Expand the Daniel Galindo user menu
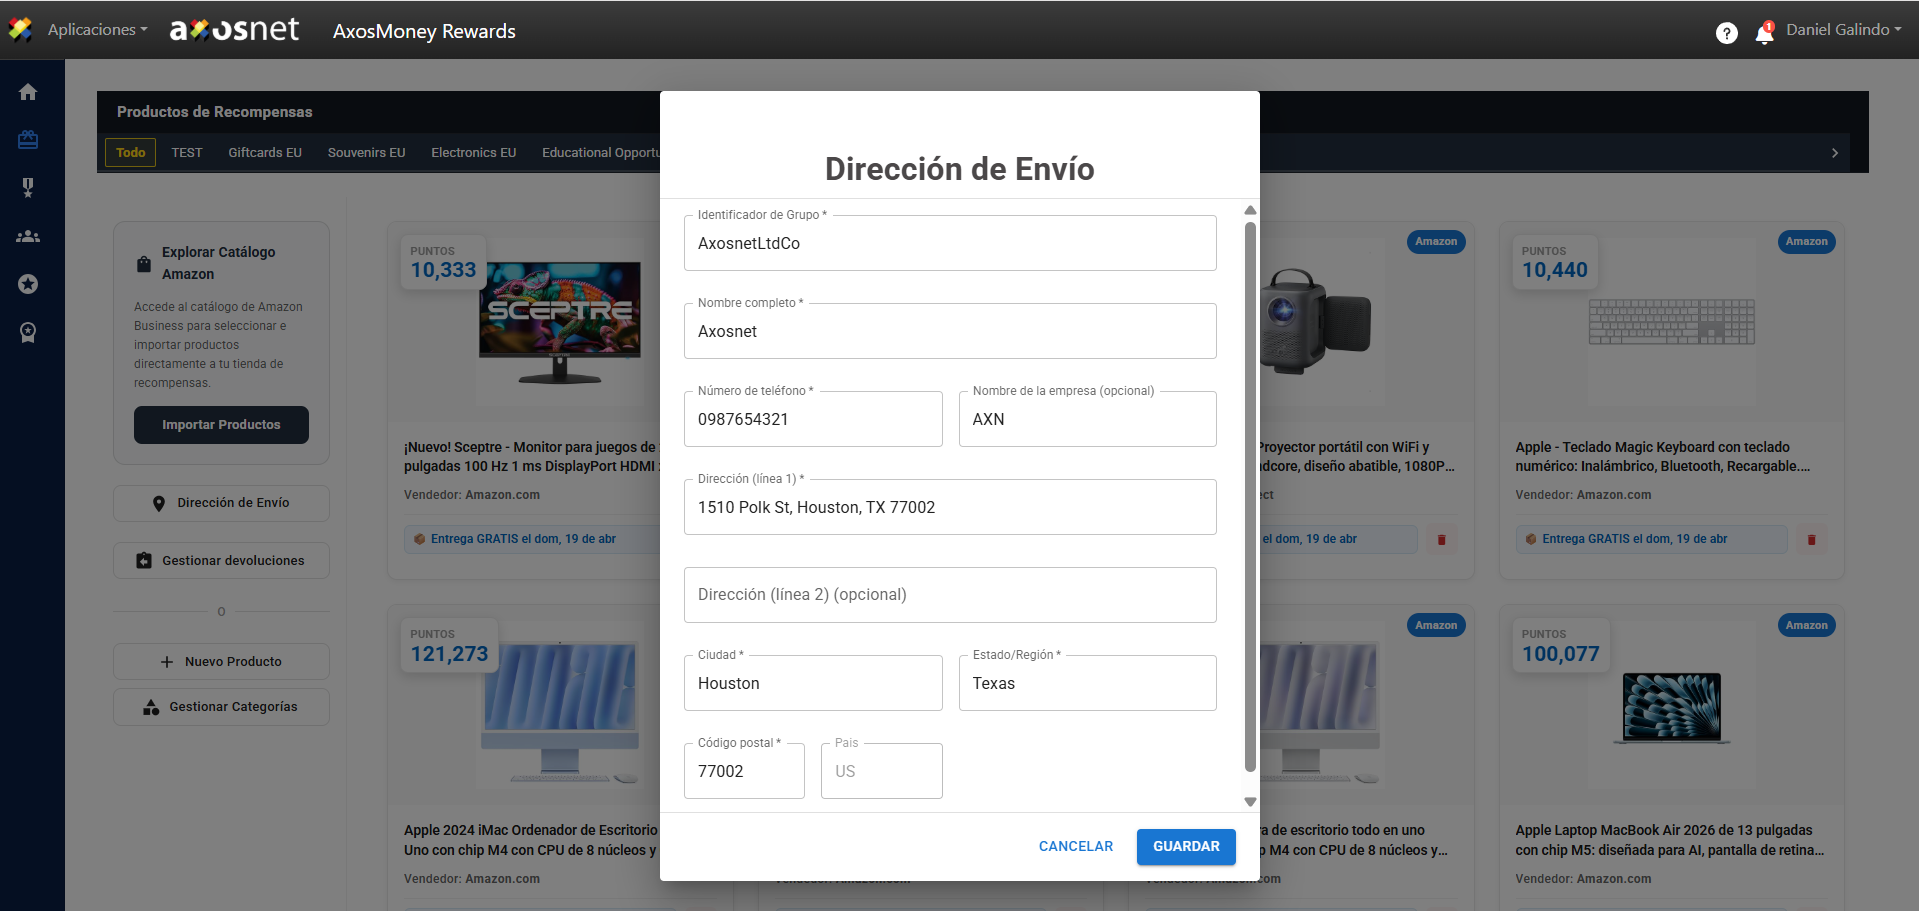Image resolution: width=1919 pixels, height=911 pixels. (x=1843, y=30)
